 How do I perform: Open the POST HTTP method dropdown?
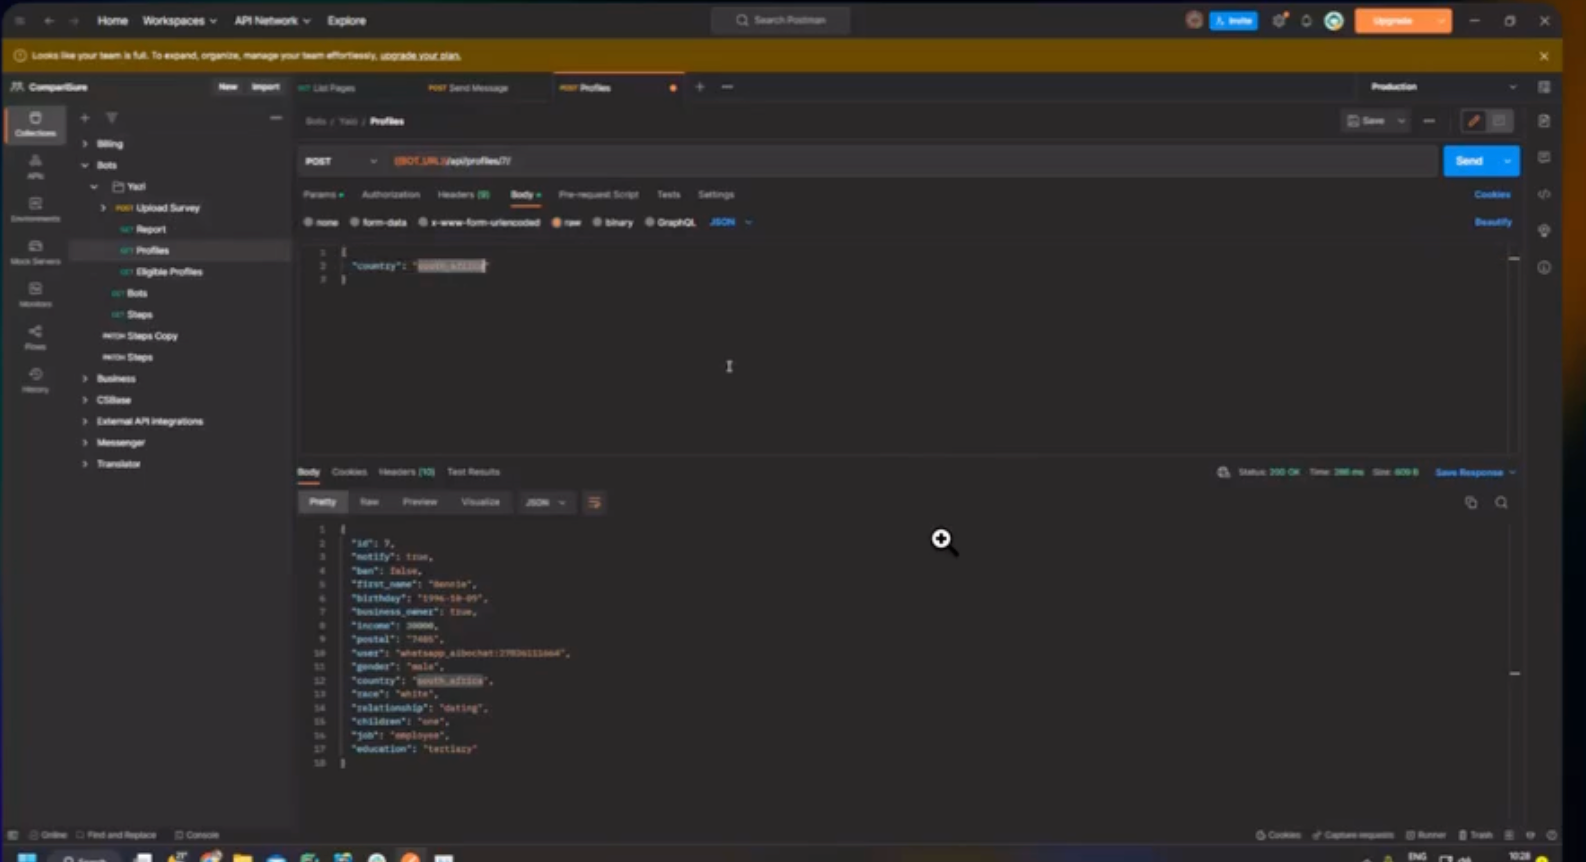click(x=341, y=161)
